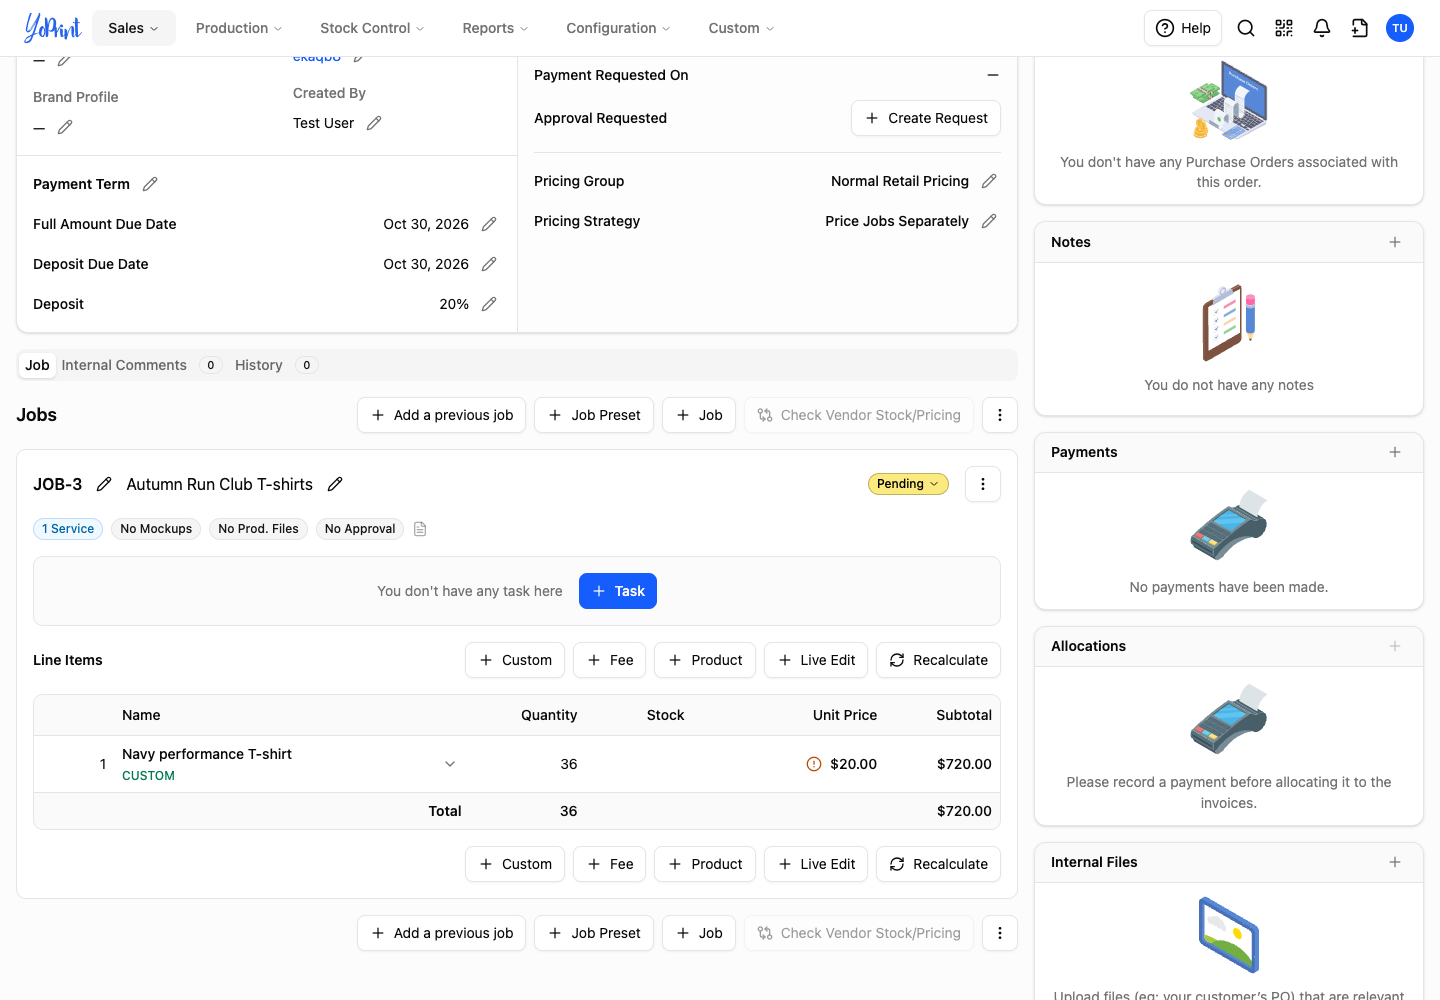Click the YoPrint logo

(x=52, y=28)
